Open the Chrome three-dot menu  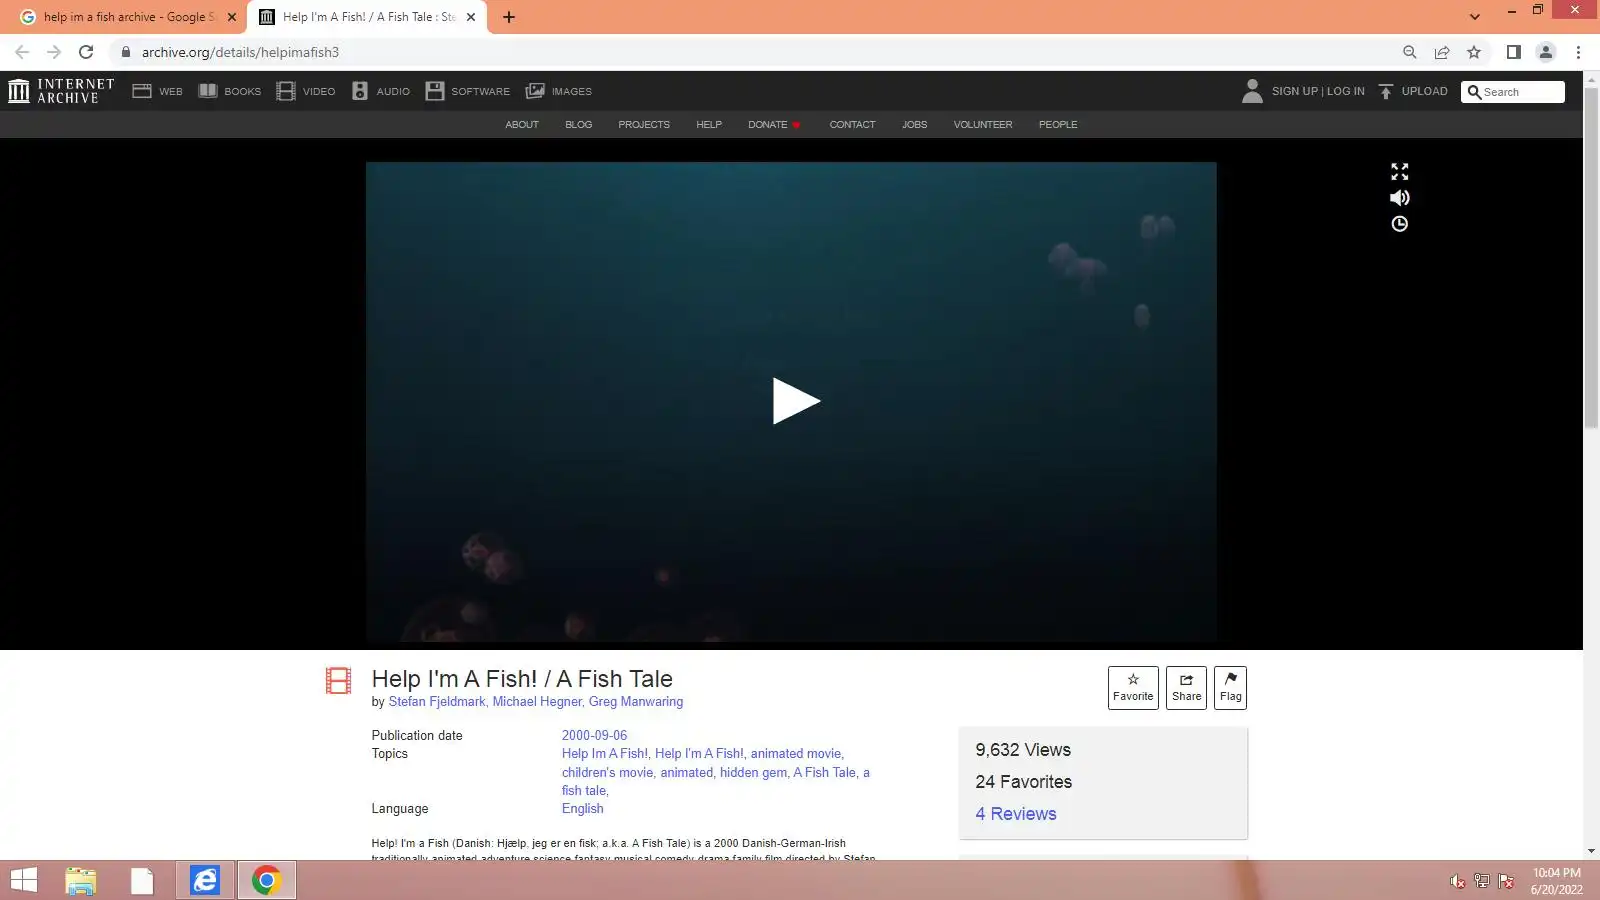point(1578,52)
